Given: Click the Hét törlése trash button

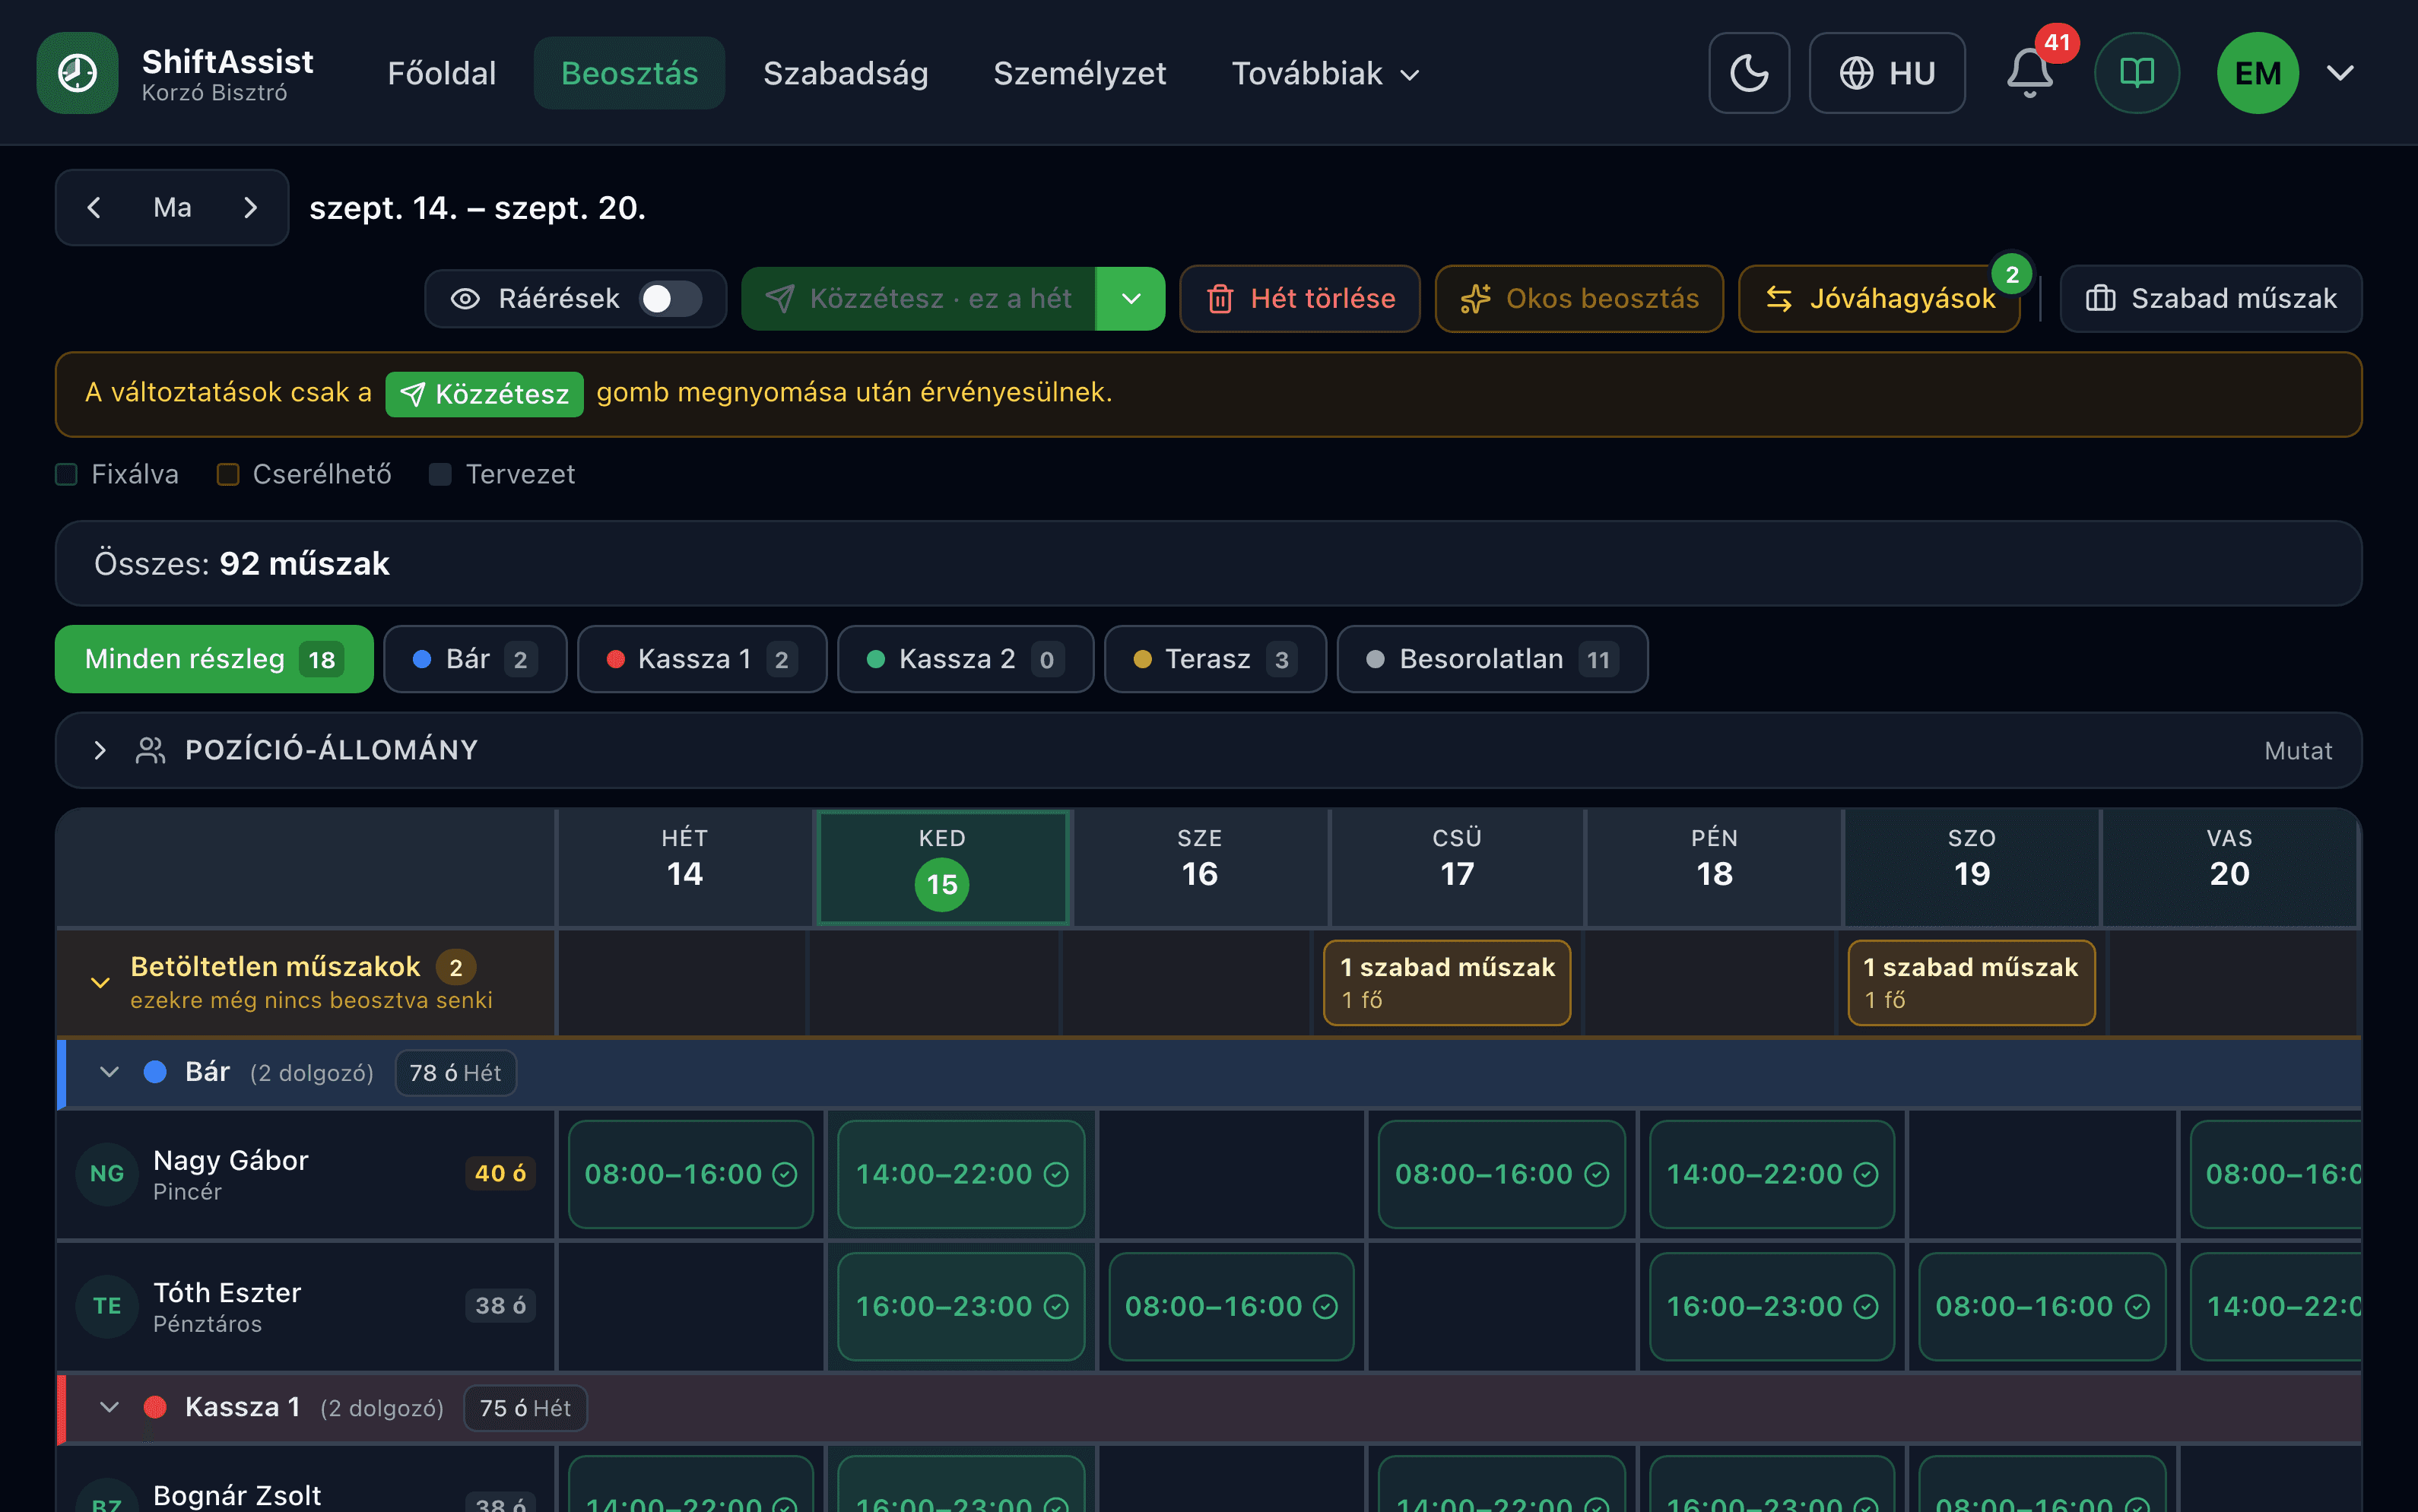Looking at the screenshot, I should (x=1300, y=298).
